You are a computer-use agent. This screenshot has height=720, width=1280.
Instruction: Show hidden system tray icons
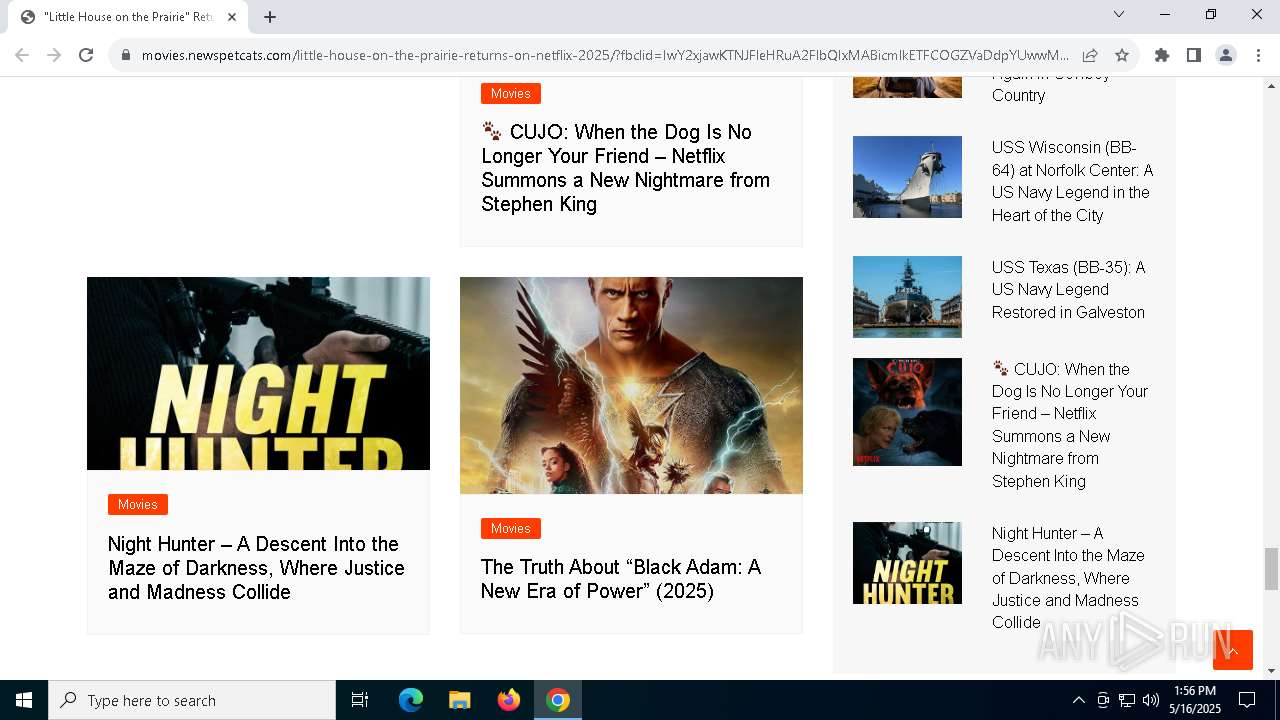tap(1078, 700)
